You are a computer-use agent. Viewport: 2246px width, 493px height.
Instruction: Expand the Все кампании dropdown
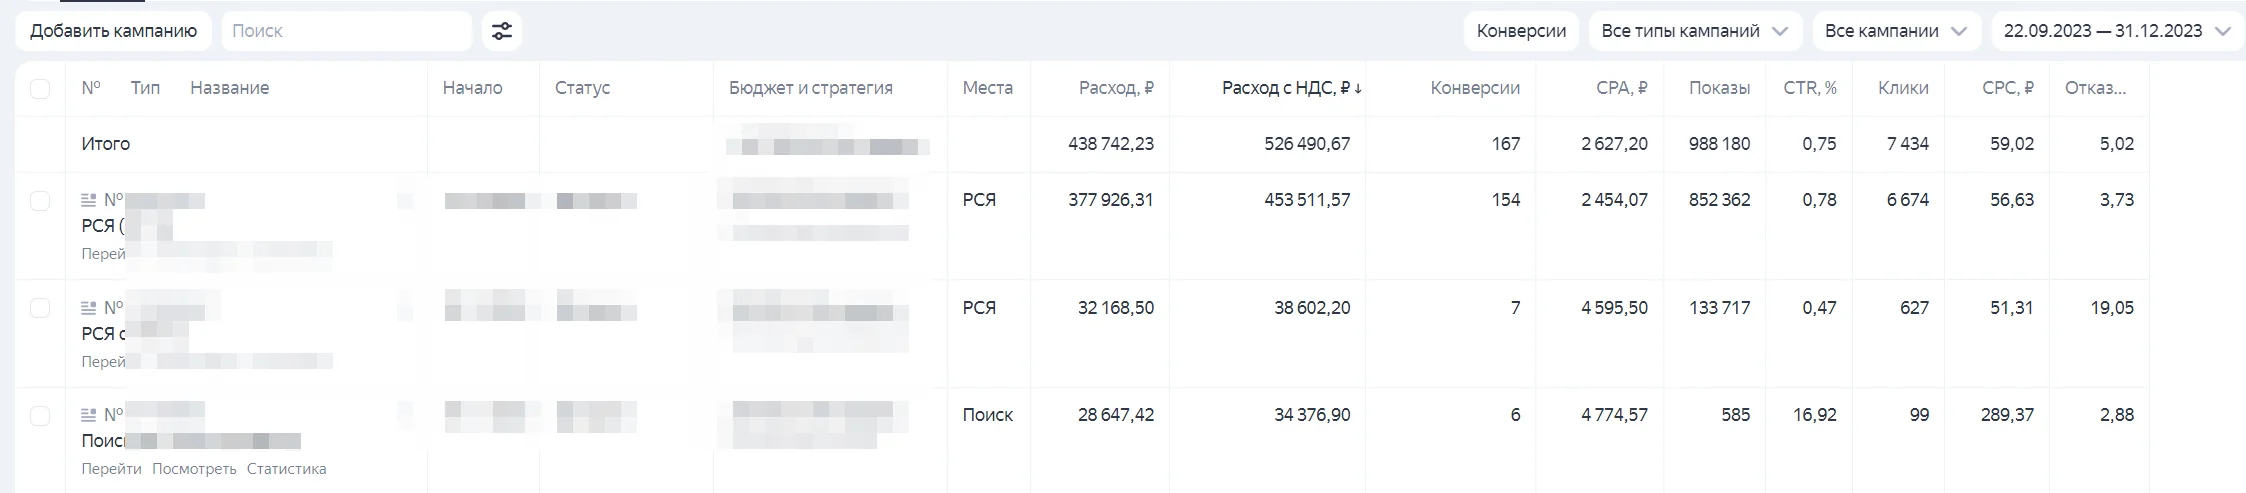point(1896,31)
